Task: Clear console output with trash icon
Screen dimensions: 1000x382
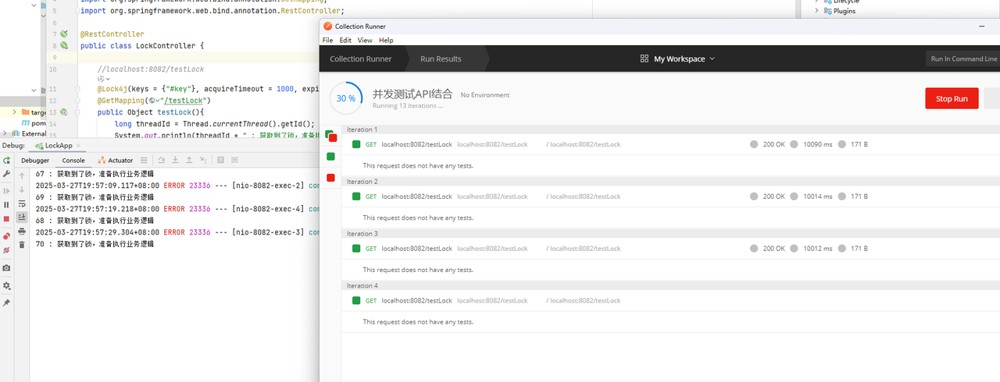Action: pyautogui.click(x=22, y=244)
